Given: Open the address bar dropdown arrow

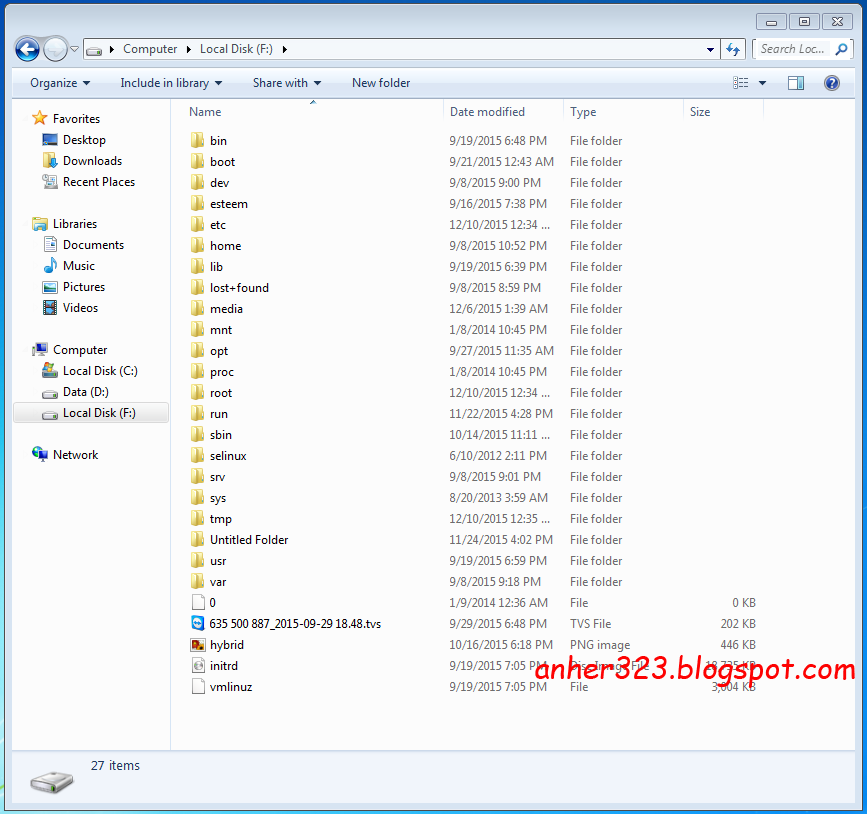Looking at the screenshot, I should [x=709, y=48].
